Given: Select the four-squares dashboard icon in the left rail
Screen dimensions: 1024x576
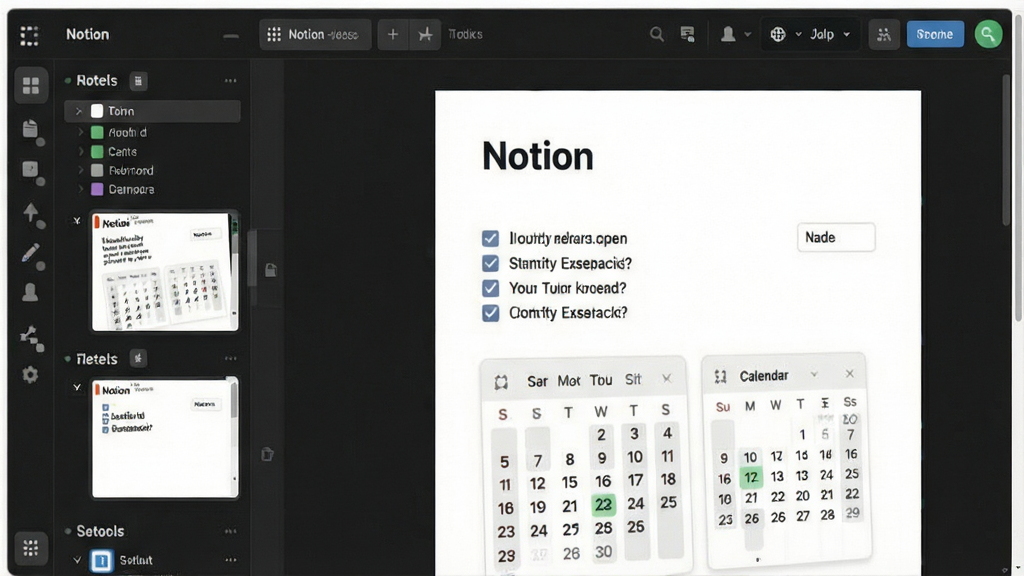Looking at the screenshot, I should [x=31, y=86].
